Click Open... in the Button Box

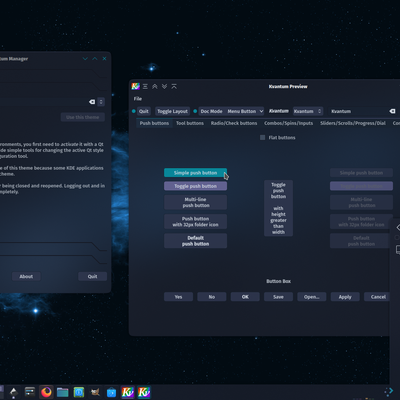312,297
